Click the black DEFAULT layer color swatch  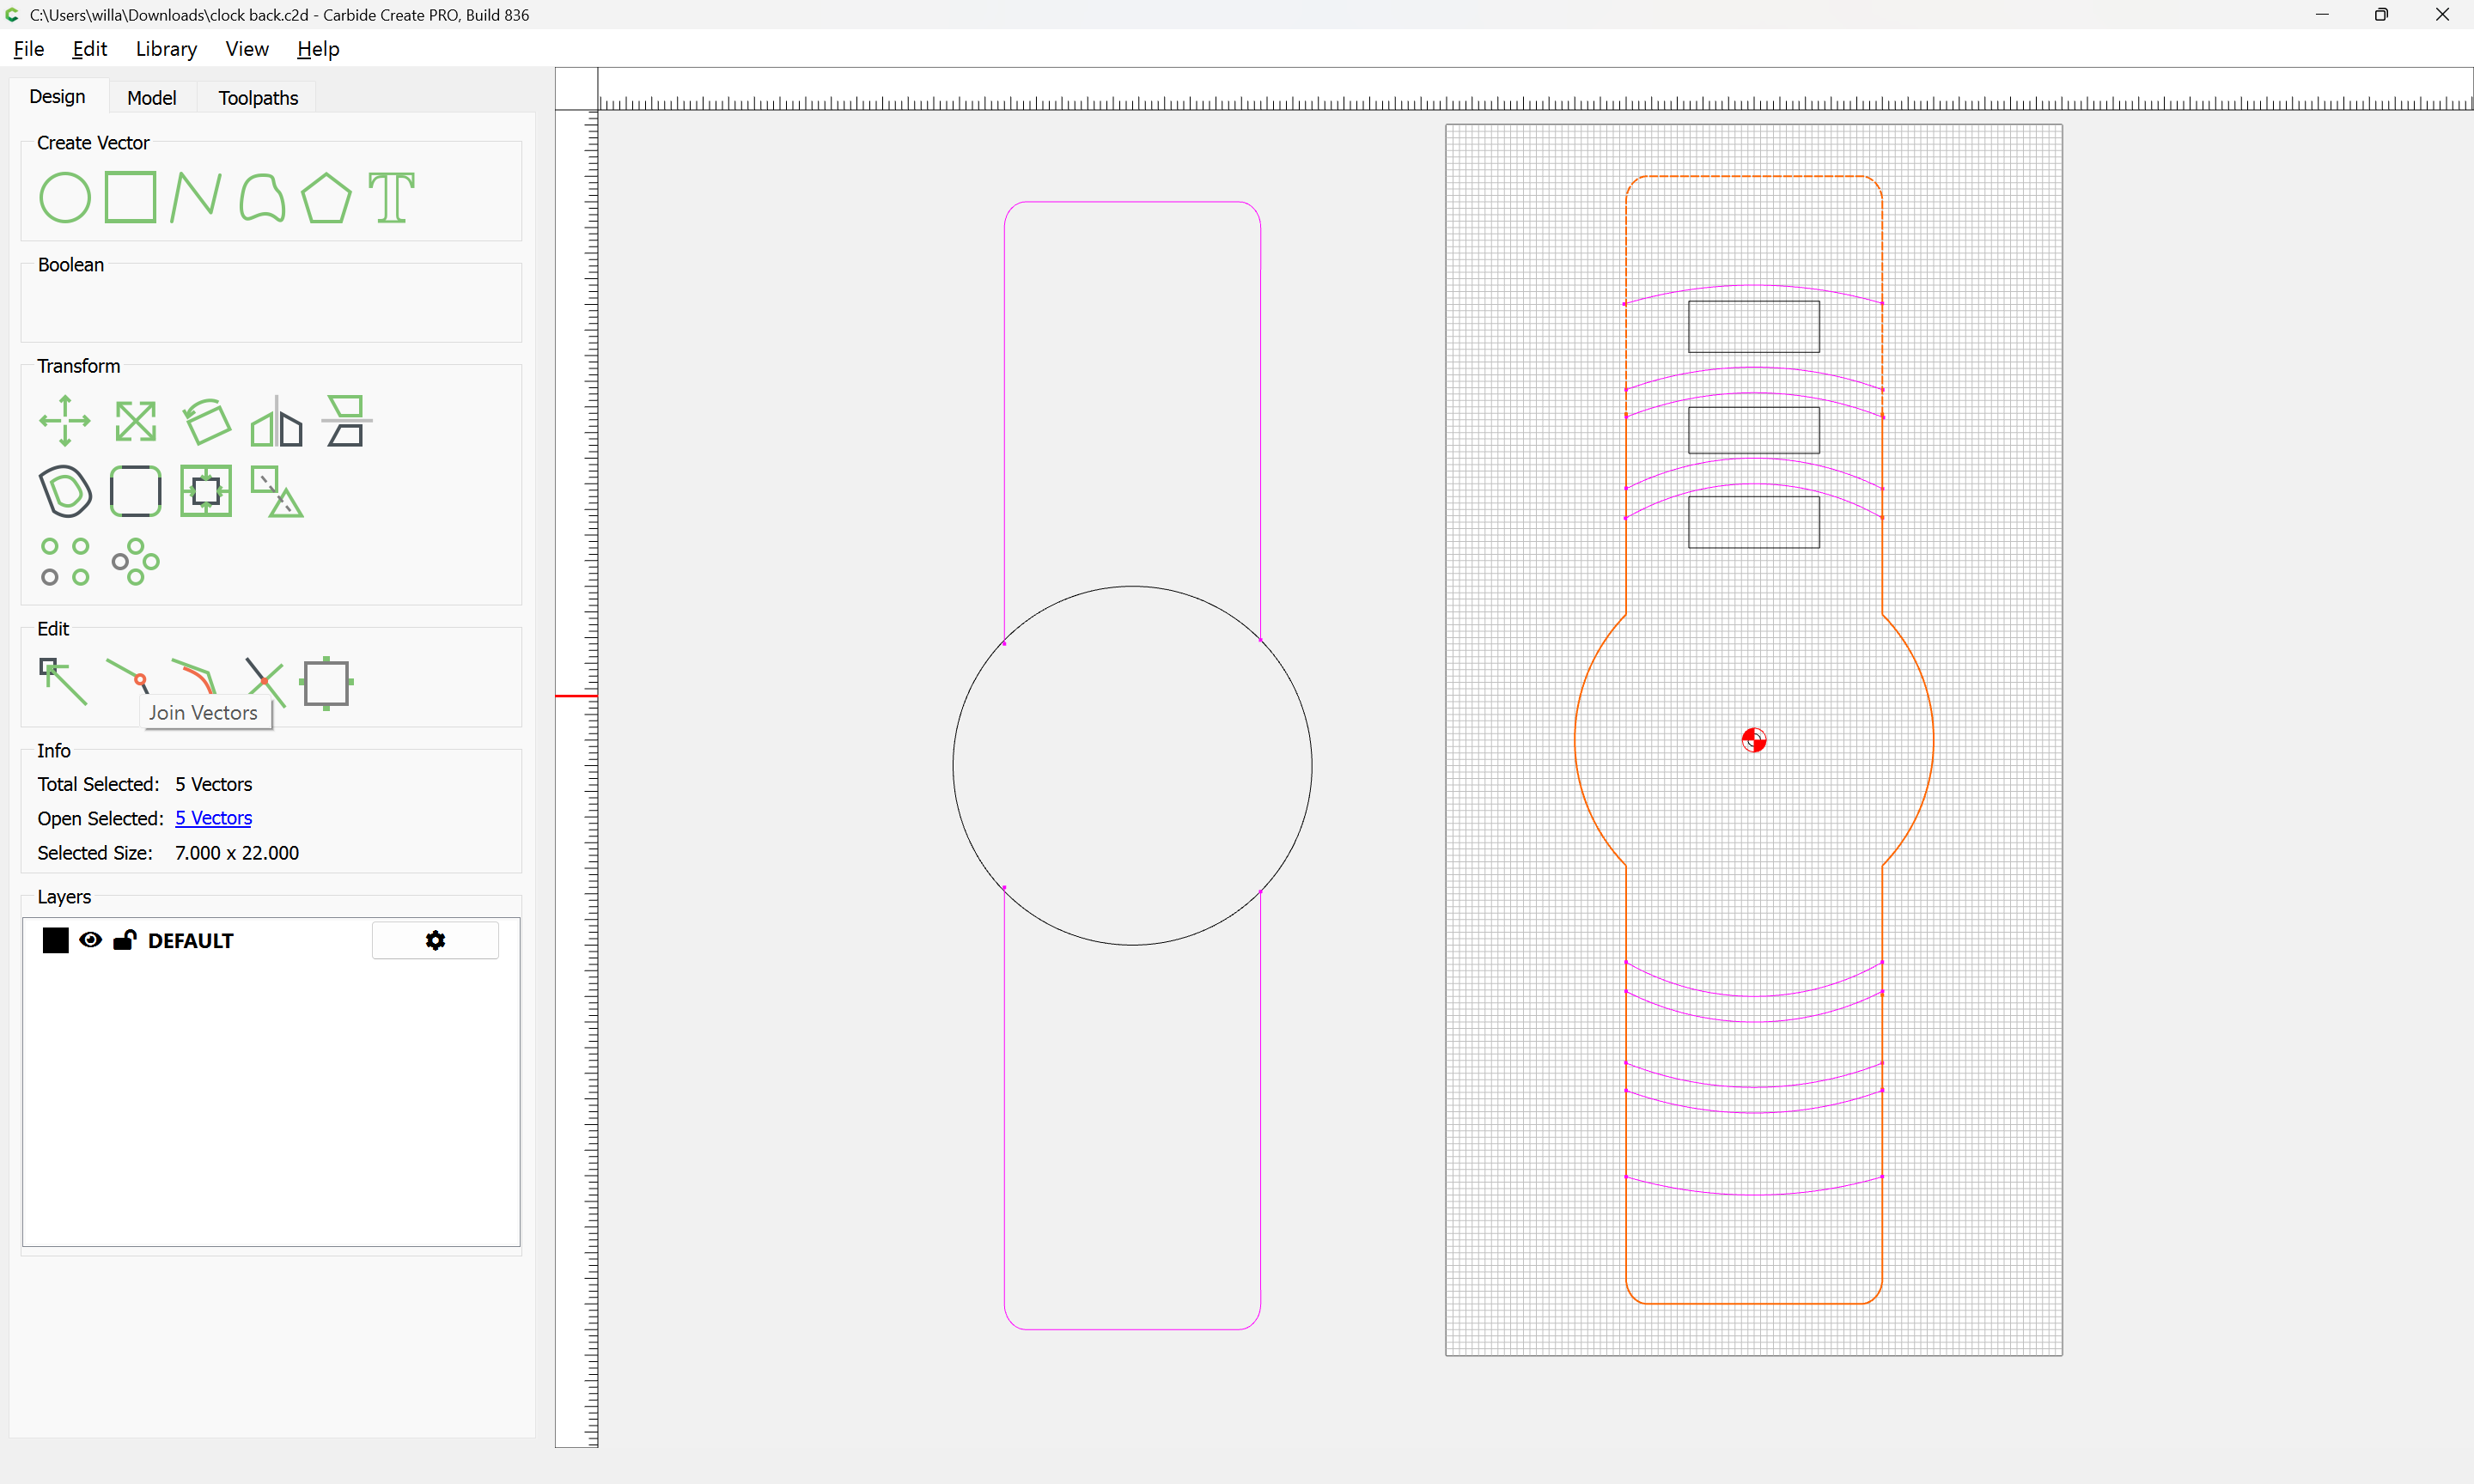pos(56,940)
